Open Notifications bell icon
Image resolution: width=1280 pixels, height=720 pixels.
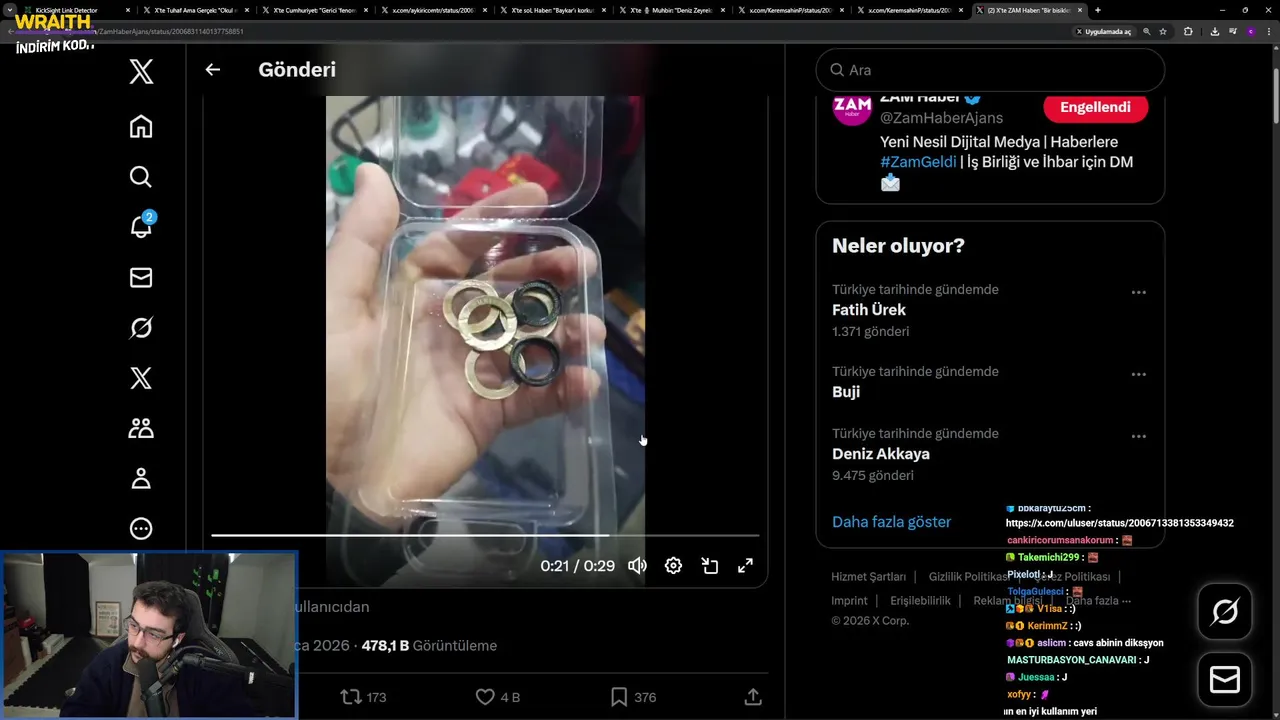[141, 227]
